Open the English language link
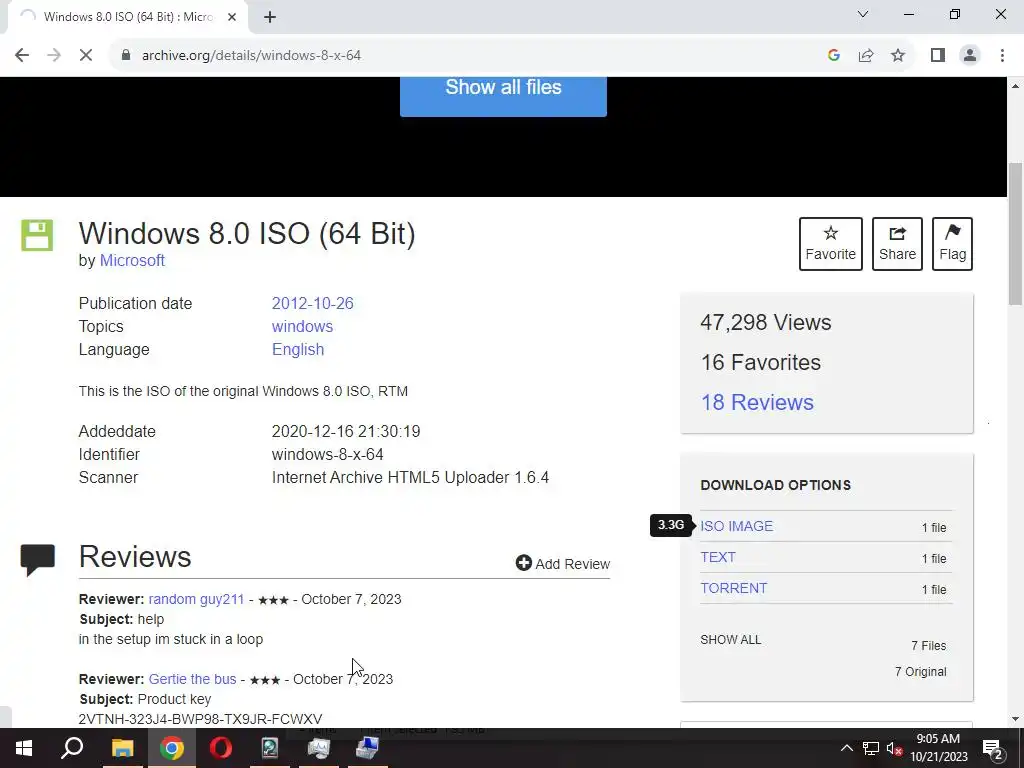Screen dimensions: 1024x768 point(298,349)
